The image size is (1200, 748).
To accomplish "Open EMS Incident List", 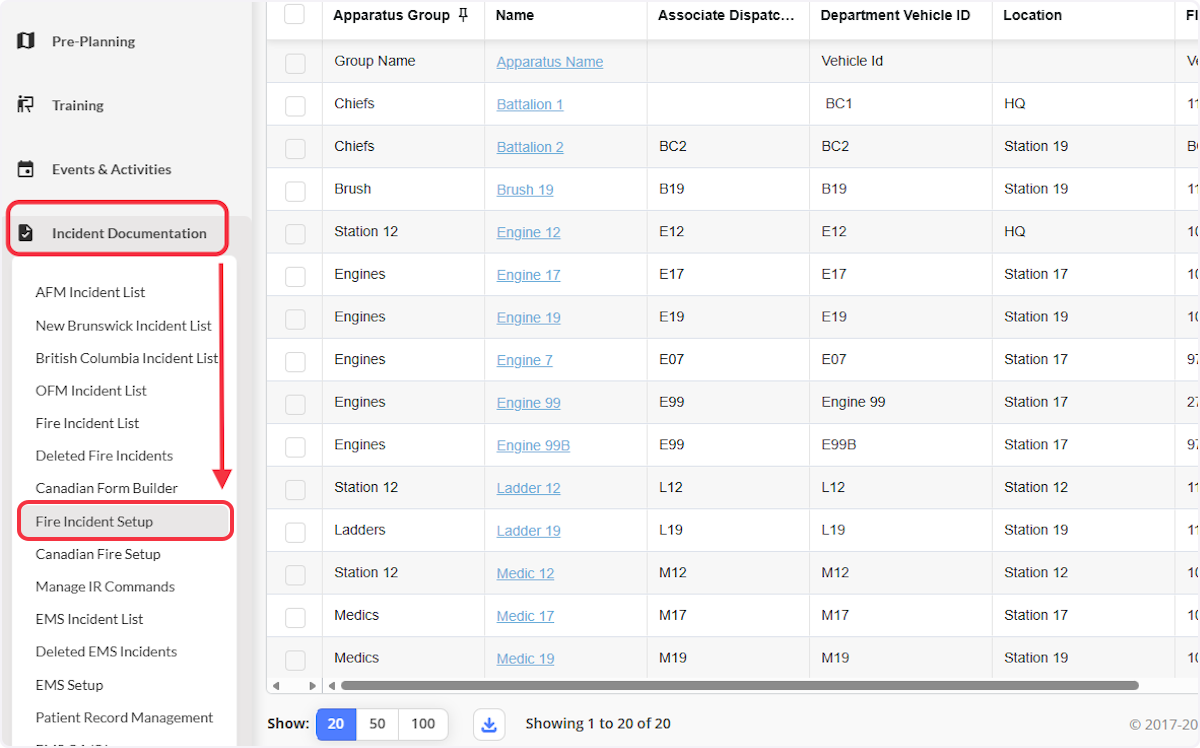I will tap(89, 619).
